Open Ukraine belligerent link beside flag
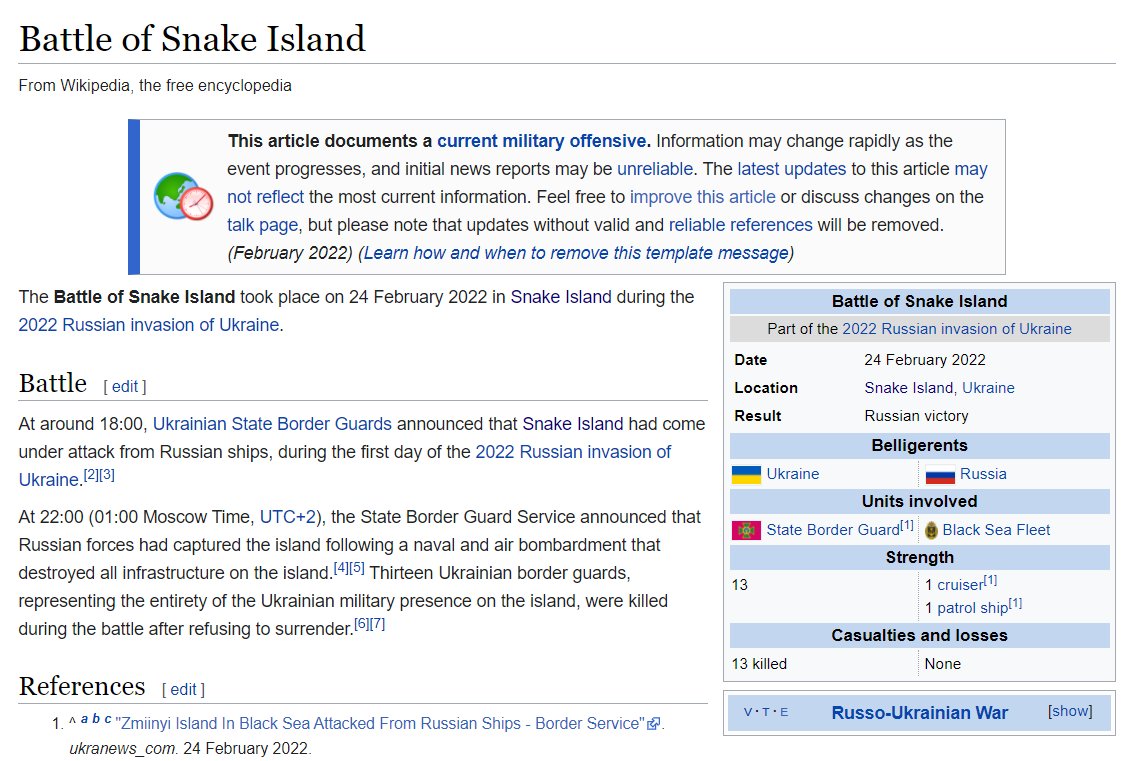The image size is (1126, 761). (x=793, y=474)
